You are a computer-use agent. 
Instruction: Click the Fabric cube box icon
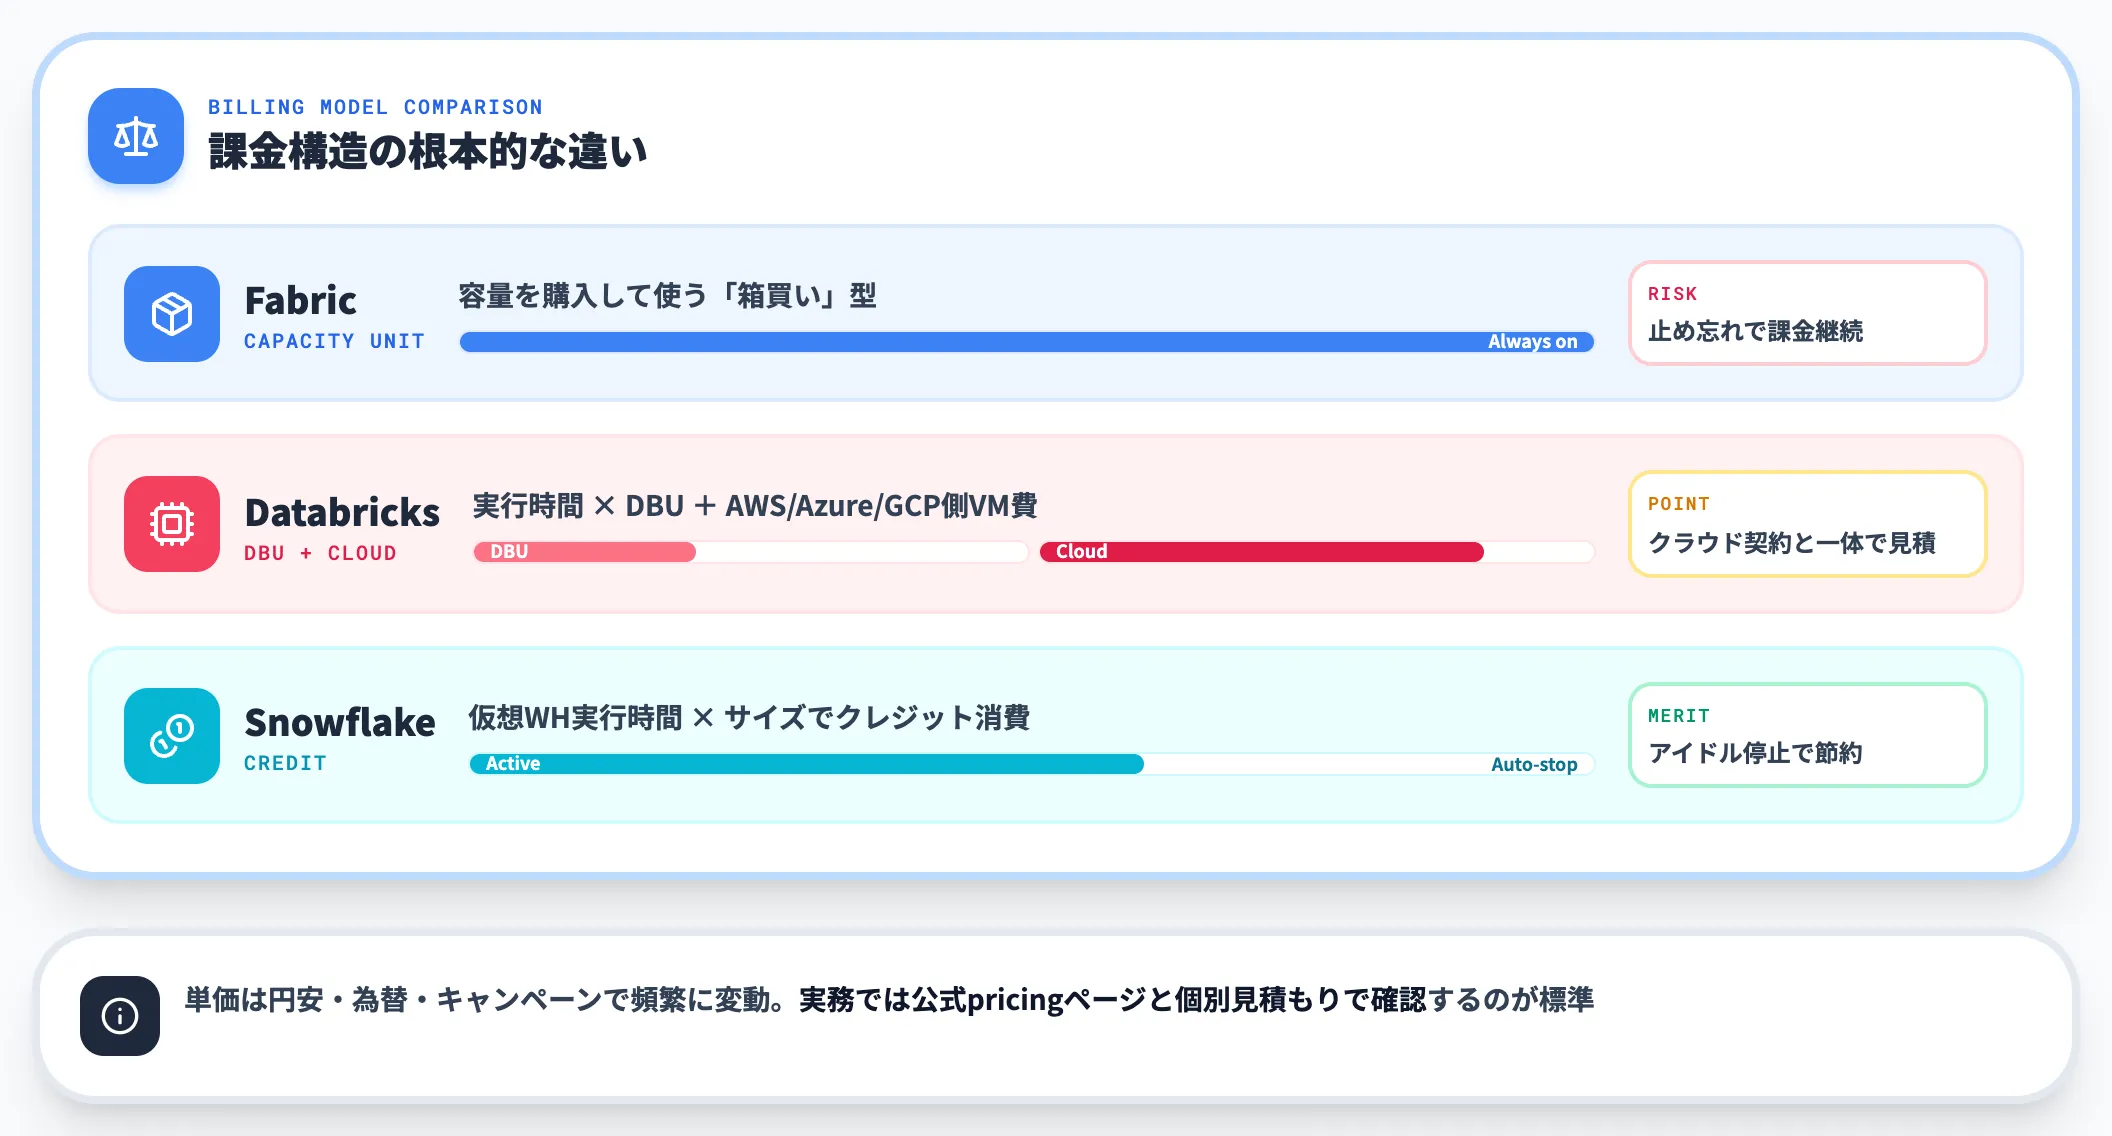172,314
